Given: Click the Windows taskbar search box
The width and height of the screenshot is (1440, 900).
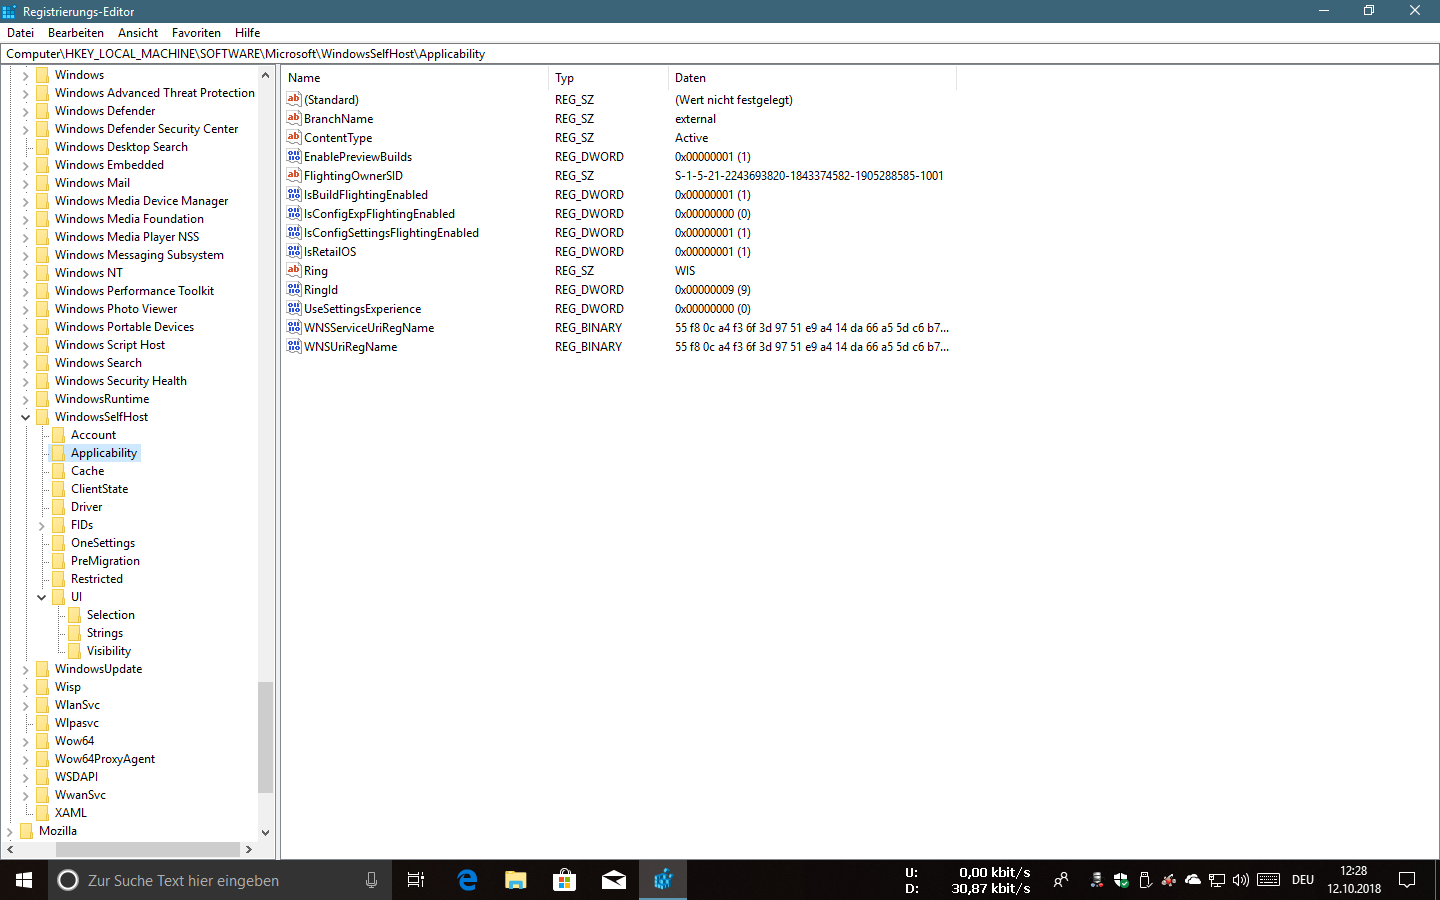Looking at the screenshot, I should point(220,880).
